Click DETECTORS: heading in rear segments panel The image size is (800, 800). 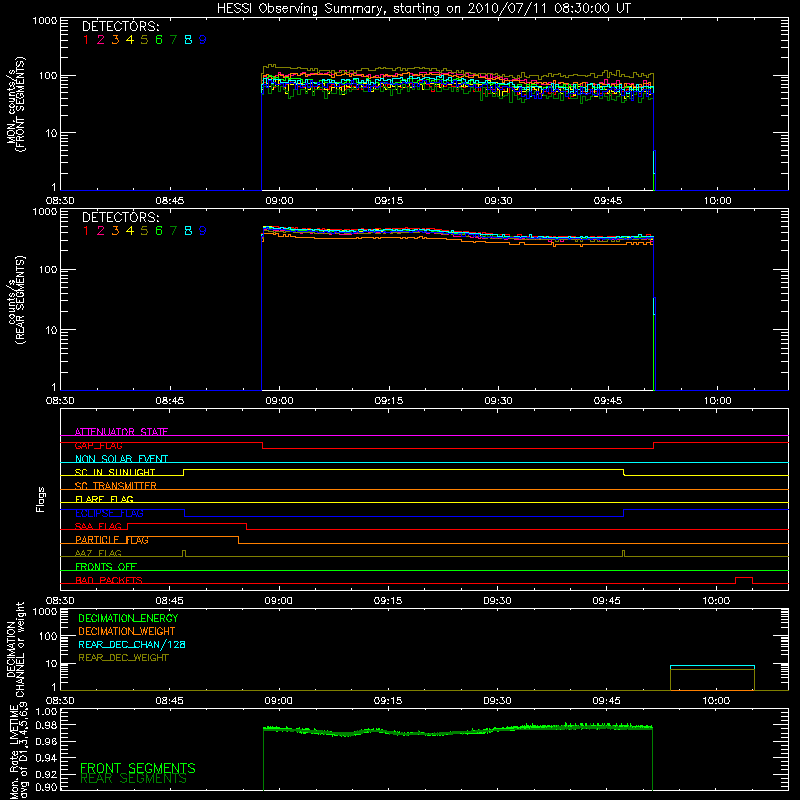120,217
